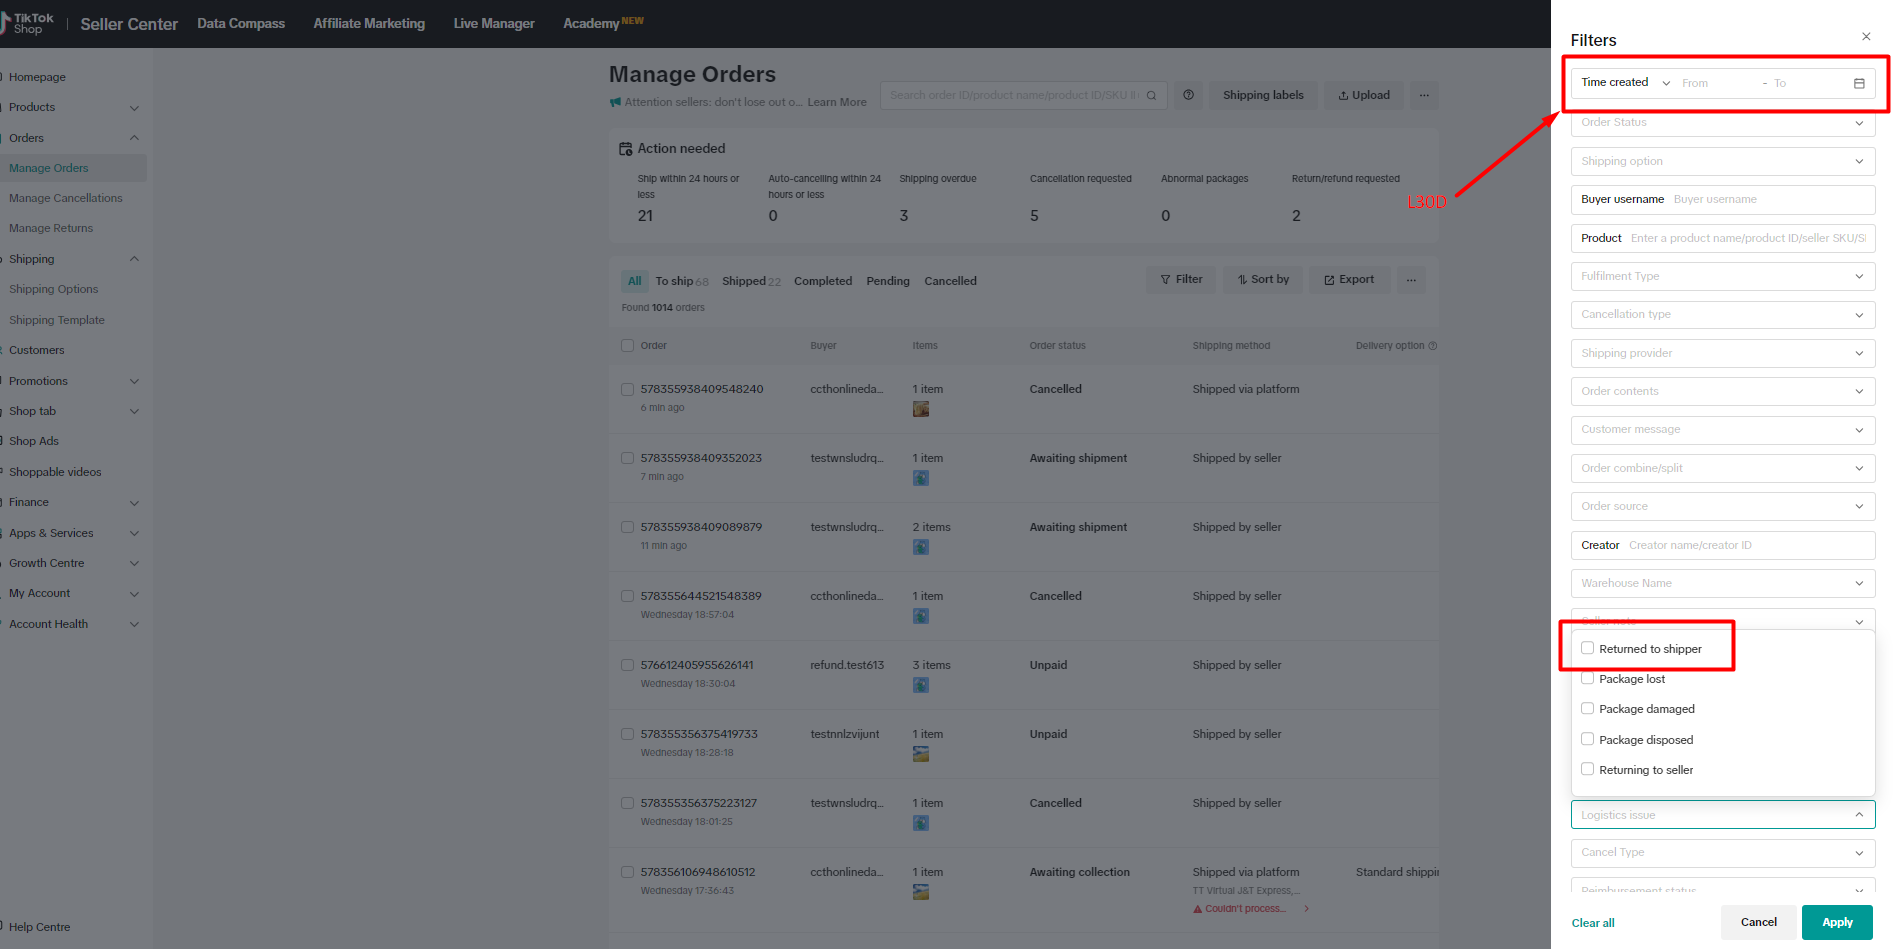This screenshot has height=949, width=1897.
Task: Select all orders with header checkbox
Action: [x=628, y=346]
